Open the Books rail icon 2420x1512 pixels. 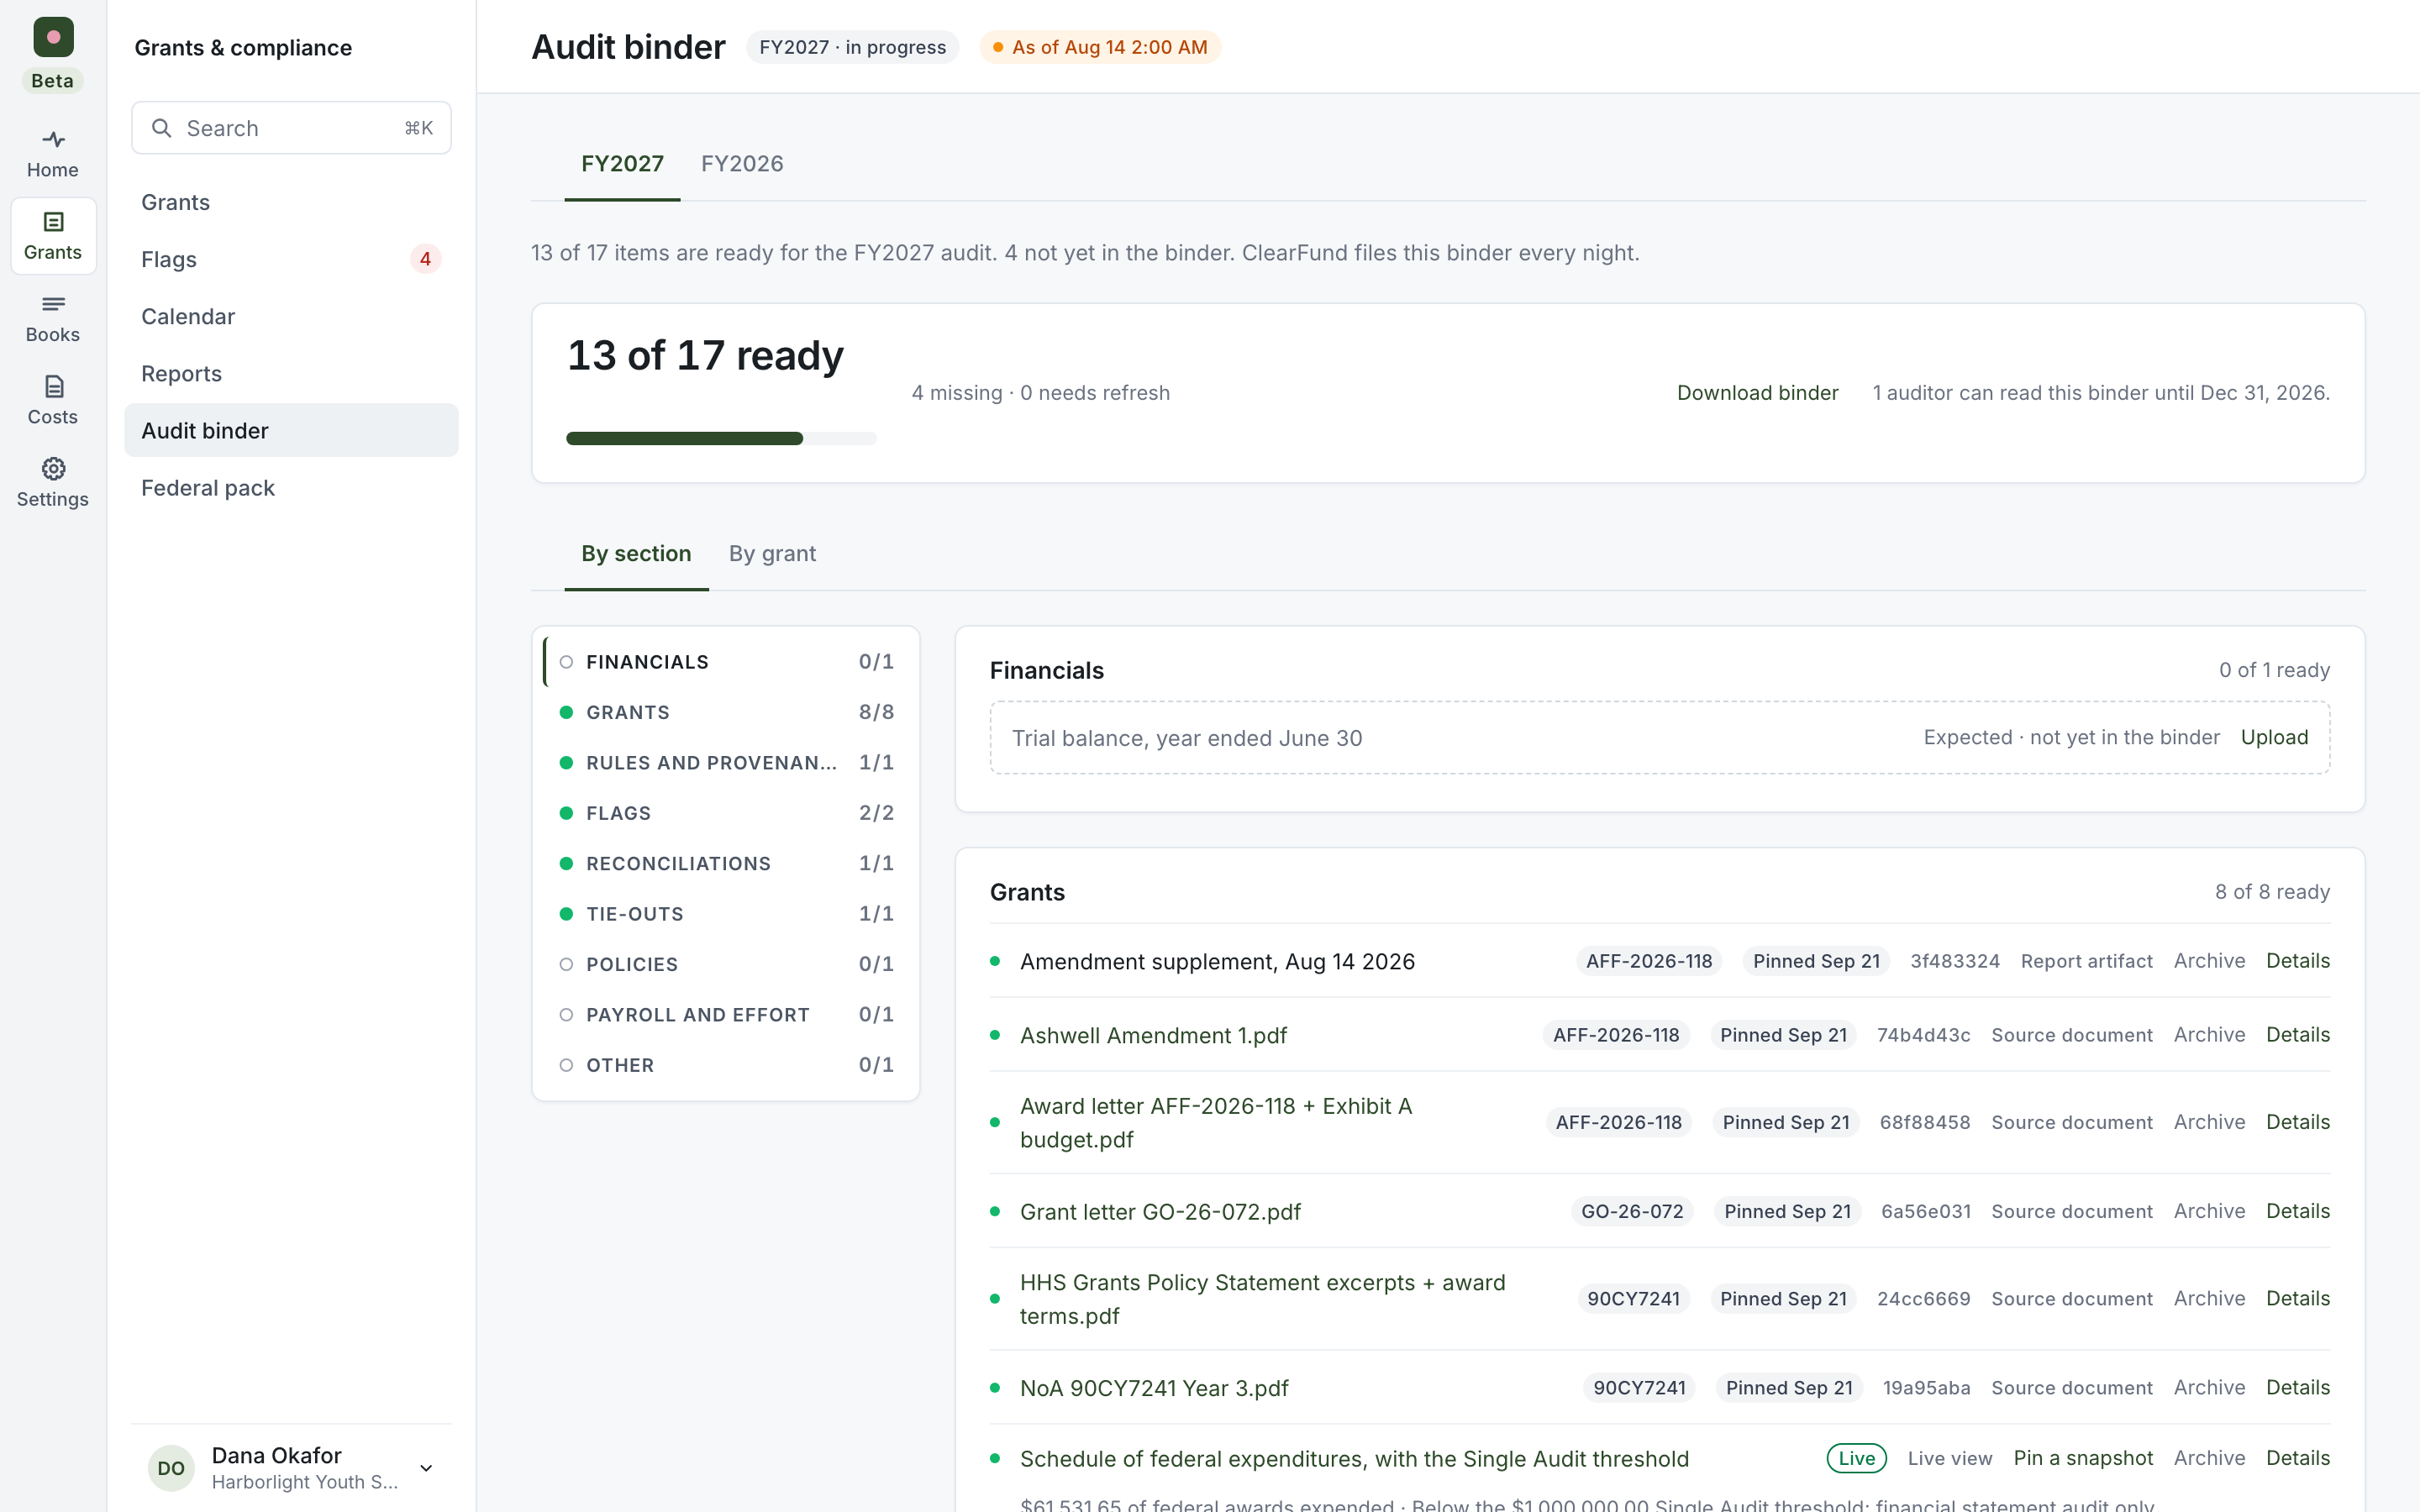[x=53, y=318]
